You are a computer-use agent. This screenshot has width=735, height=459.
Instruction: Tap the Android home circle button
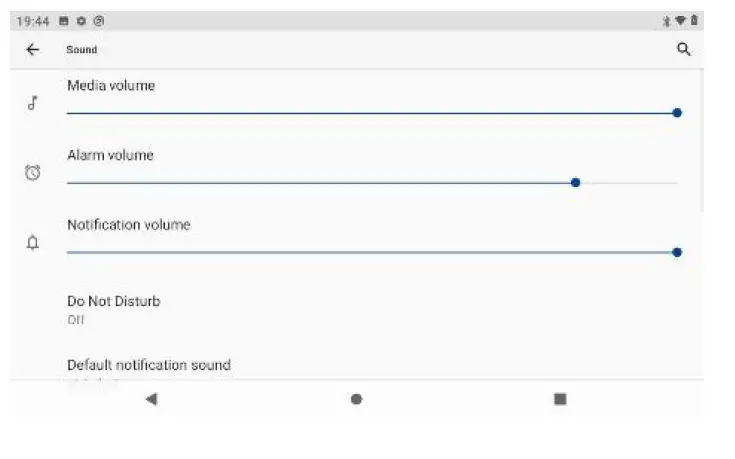(356, 399)
